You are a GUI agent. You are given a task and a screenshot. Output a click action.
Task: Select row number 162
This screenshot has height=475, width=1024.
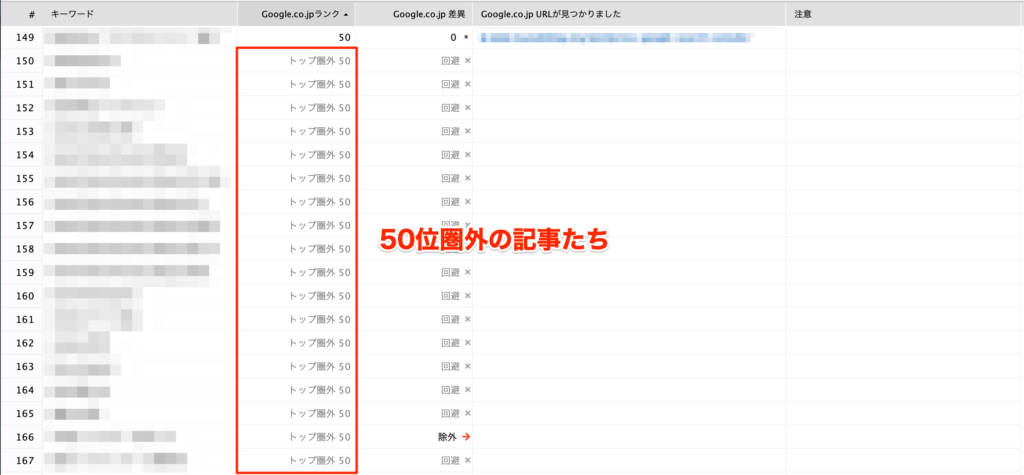click(24, 344)
